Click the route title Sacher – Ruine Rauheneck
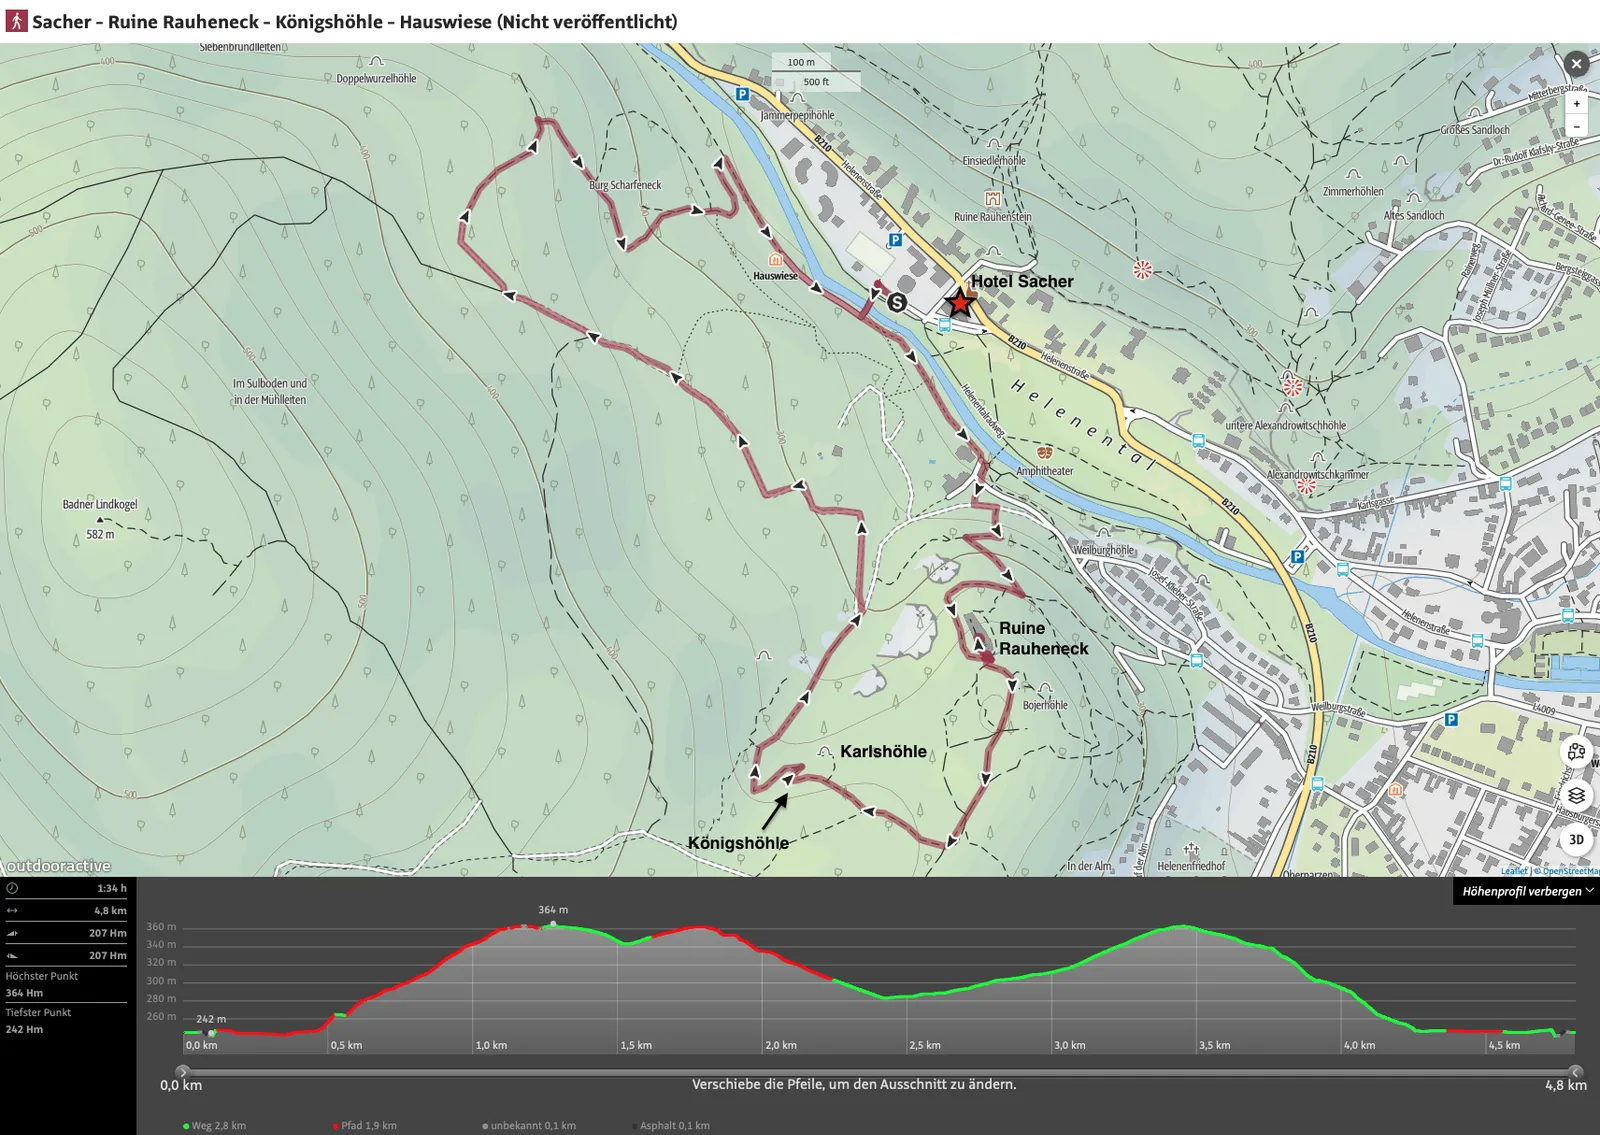The image size is (1600, 1135). (354, 21)
